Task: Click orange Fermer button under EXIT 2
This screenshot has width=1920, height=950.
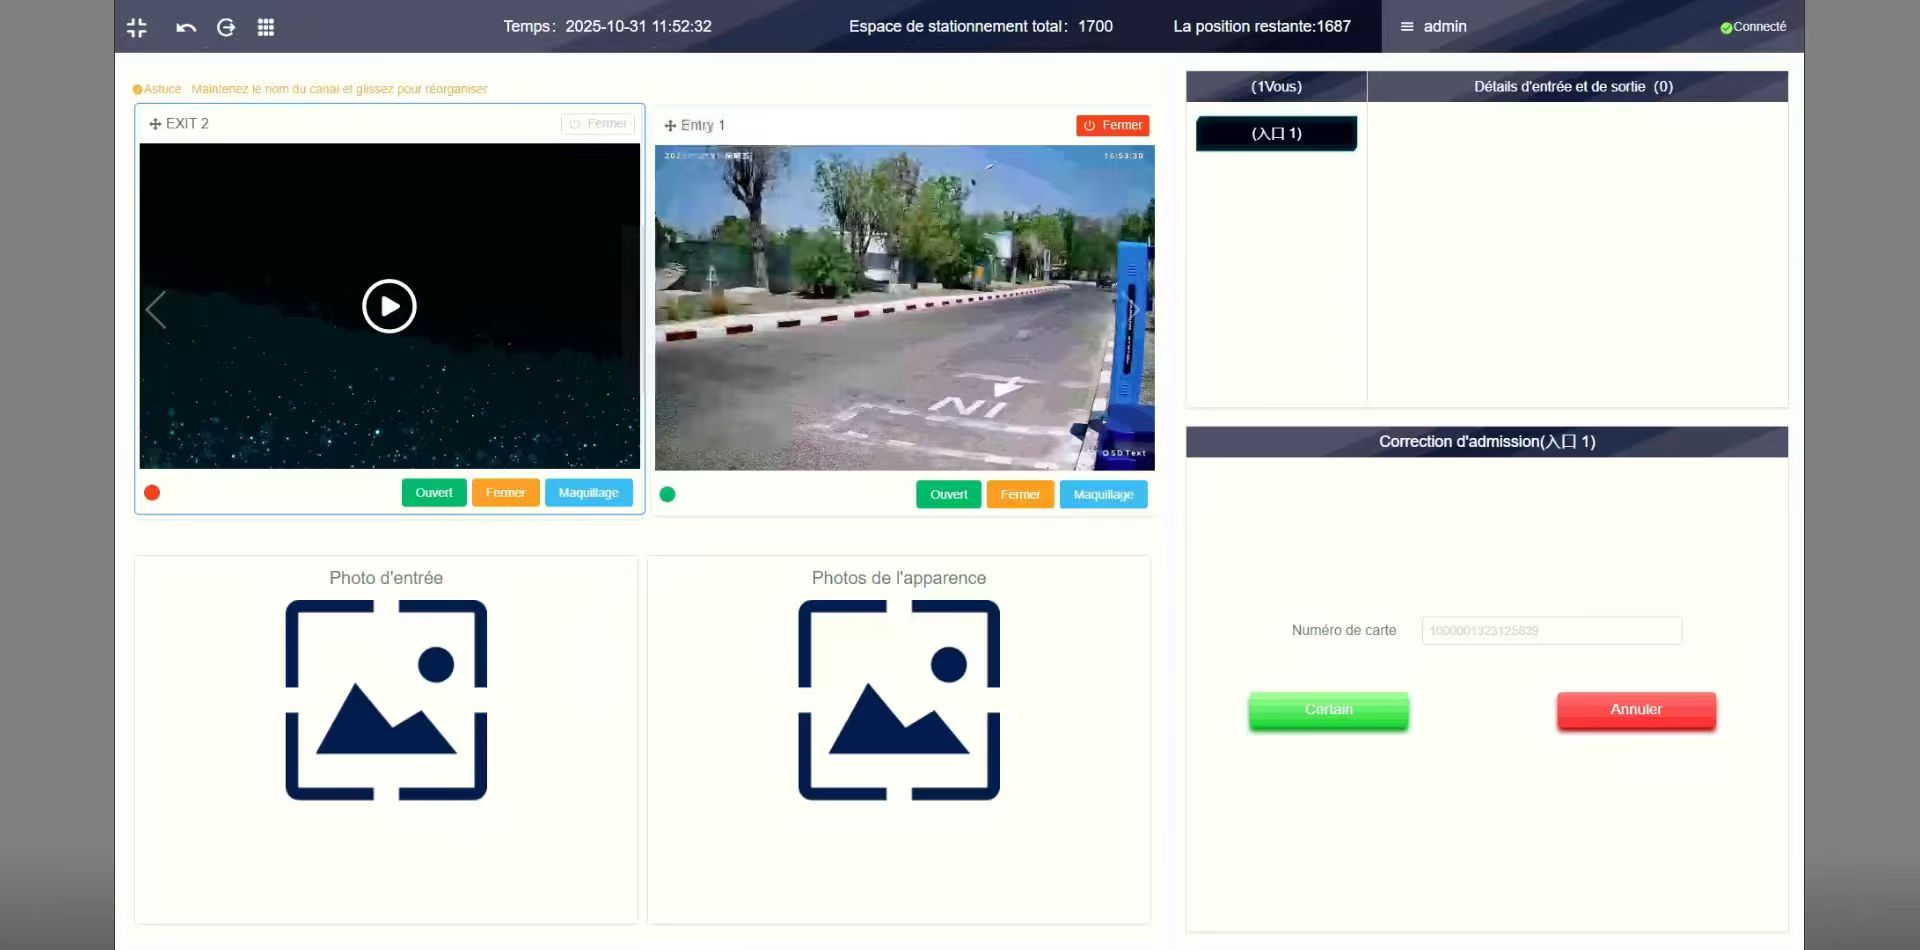Action: (505, 493)
